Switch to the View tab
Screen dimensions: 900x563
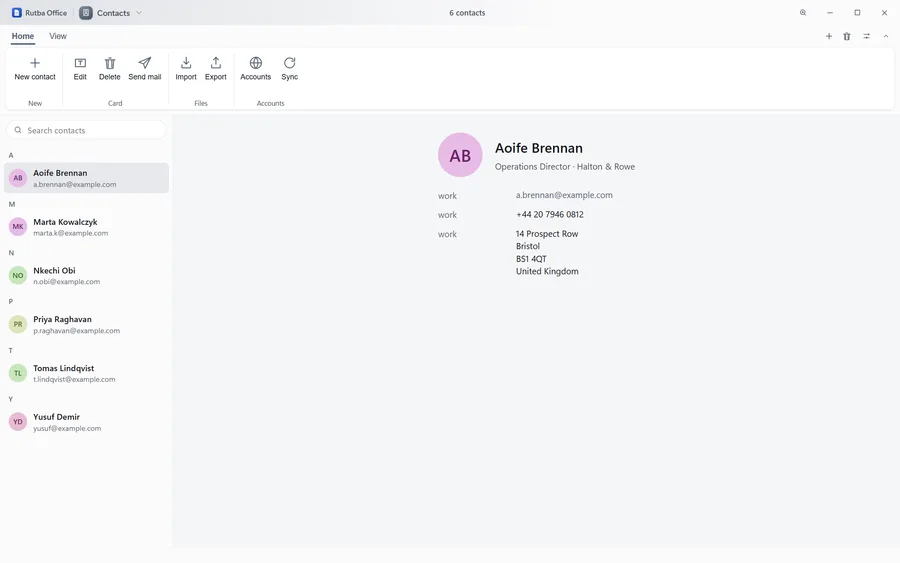tap(58, 36)
